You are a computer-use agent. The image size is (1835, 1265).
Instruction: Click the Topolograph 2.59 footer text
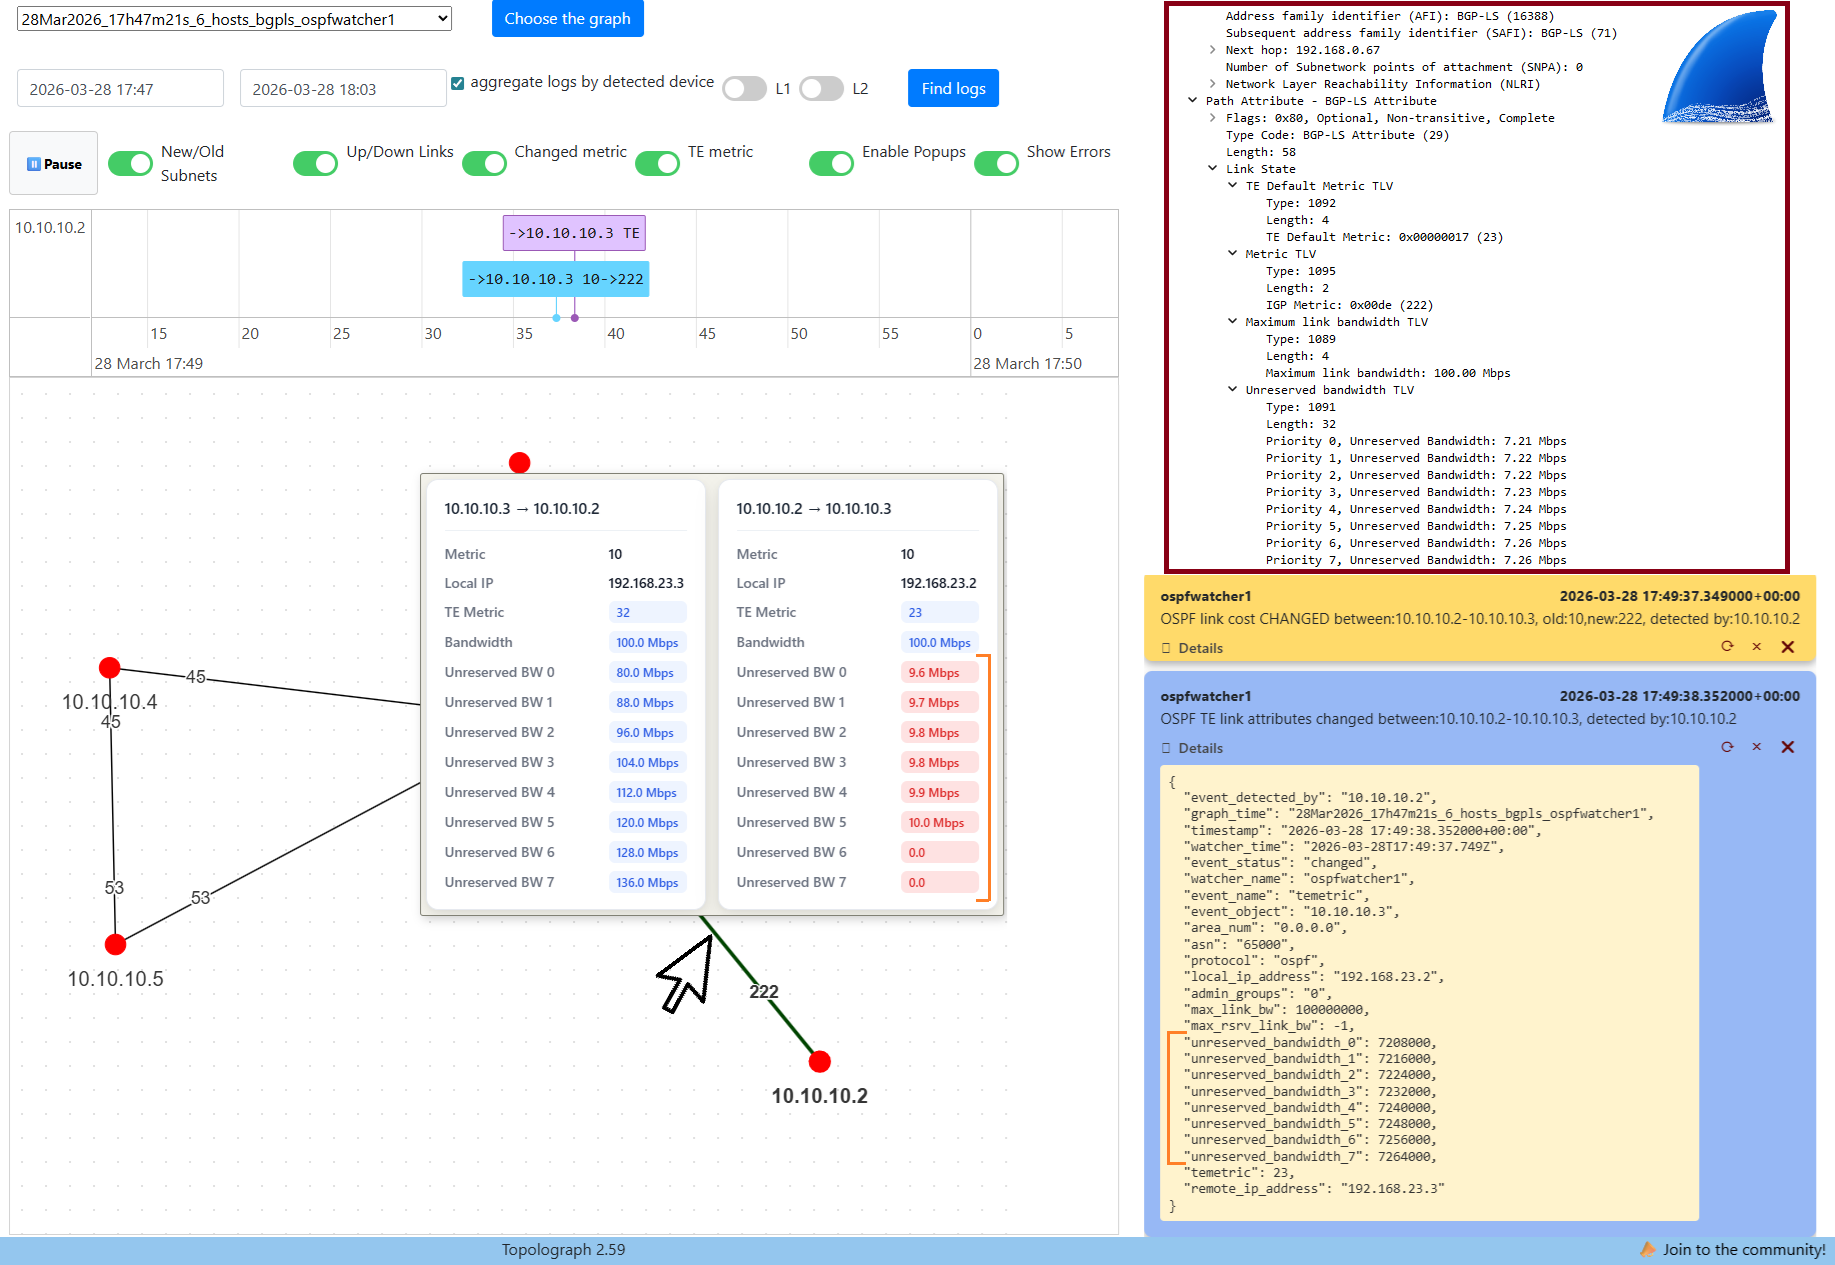tap(563, 1250)
